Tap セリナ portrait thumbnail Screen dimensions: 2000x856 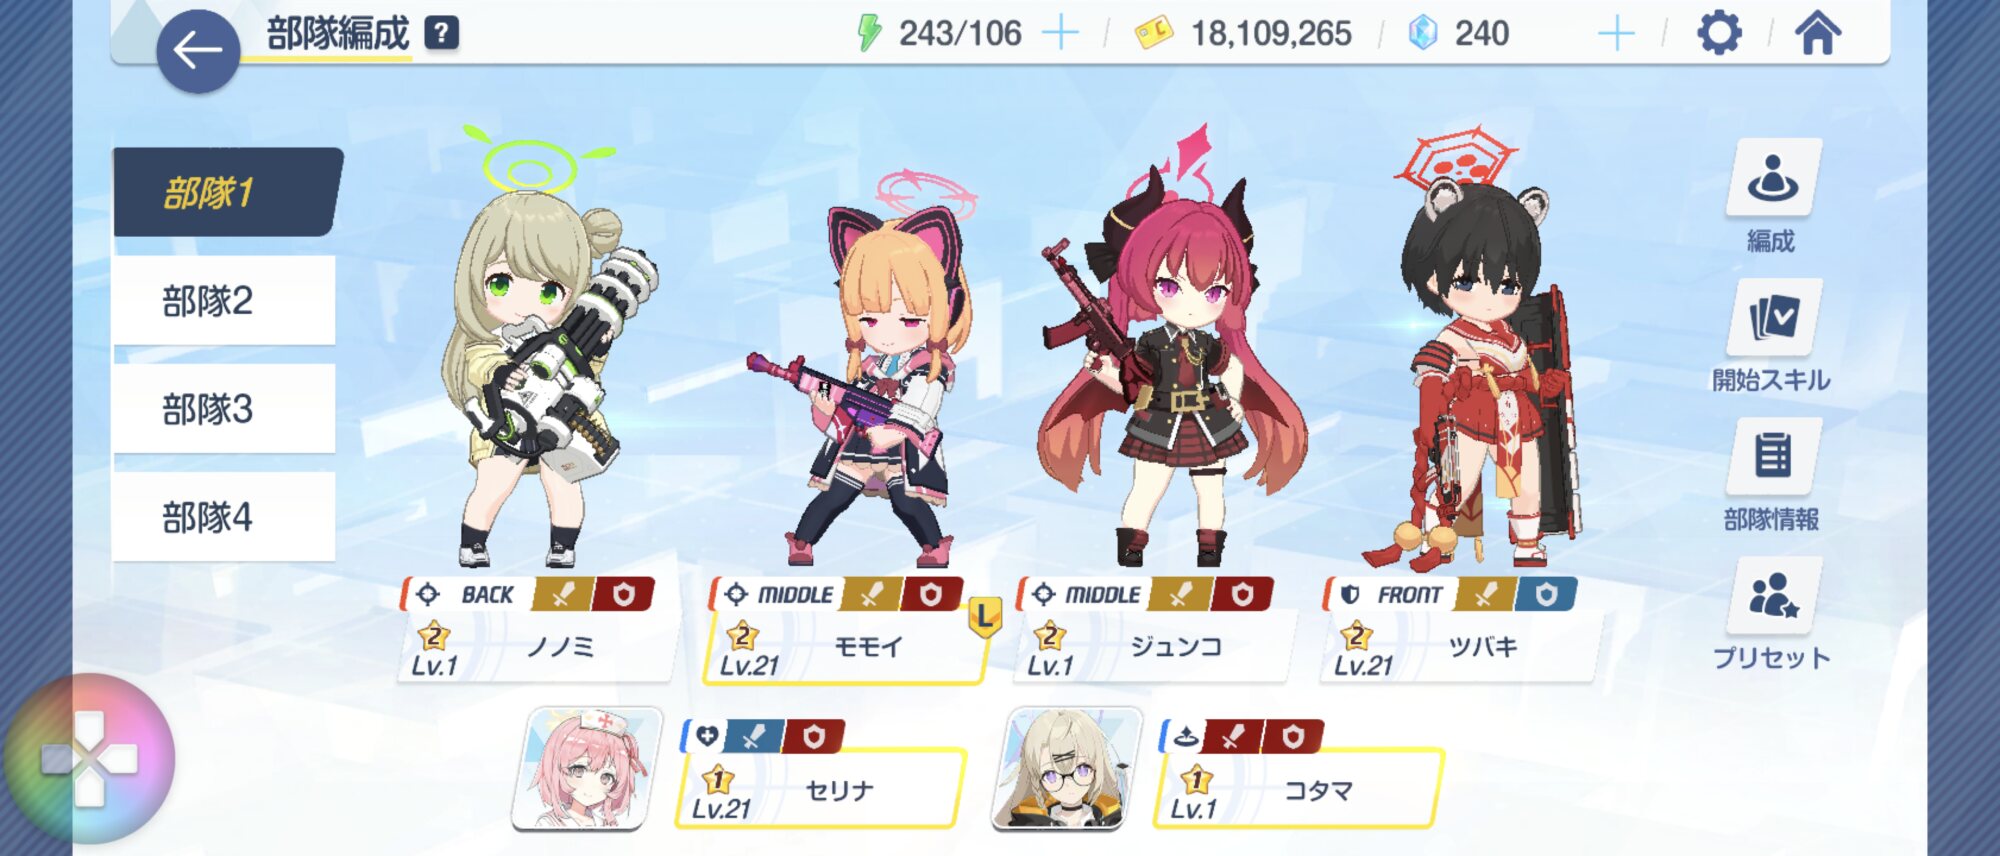click(588, 768)
